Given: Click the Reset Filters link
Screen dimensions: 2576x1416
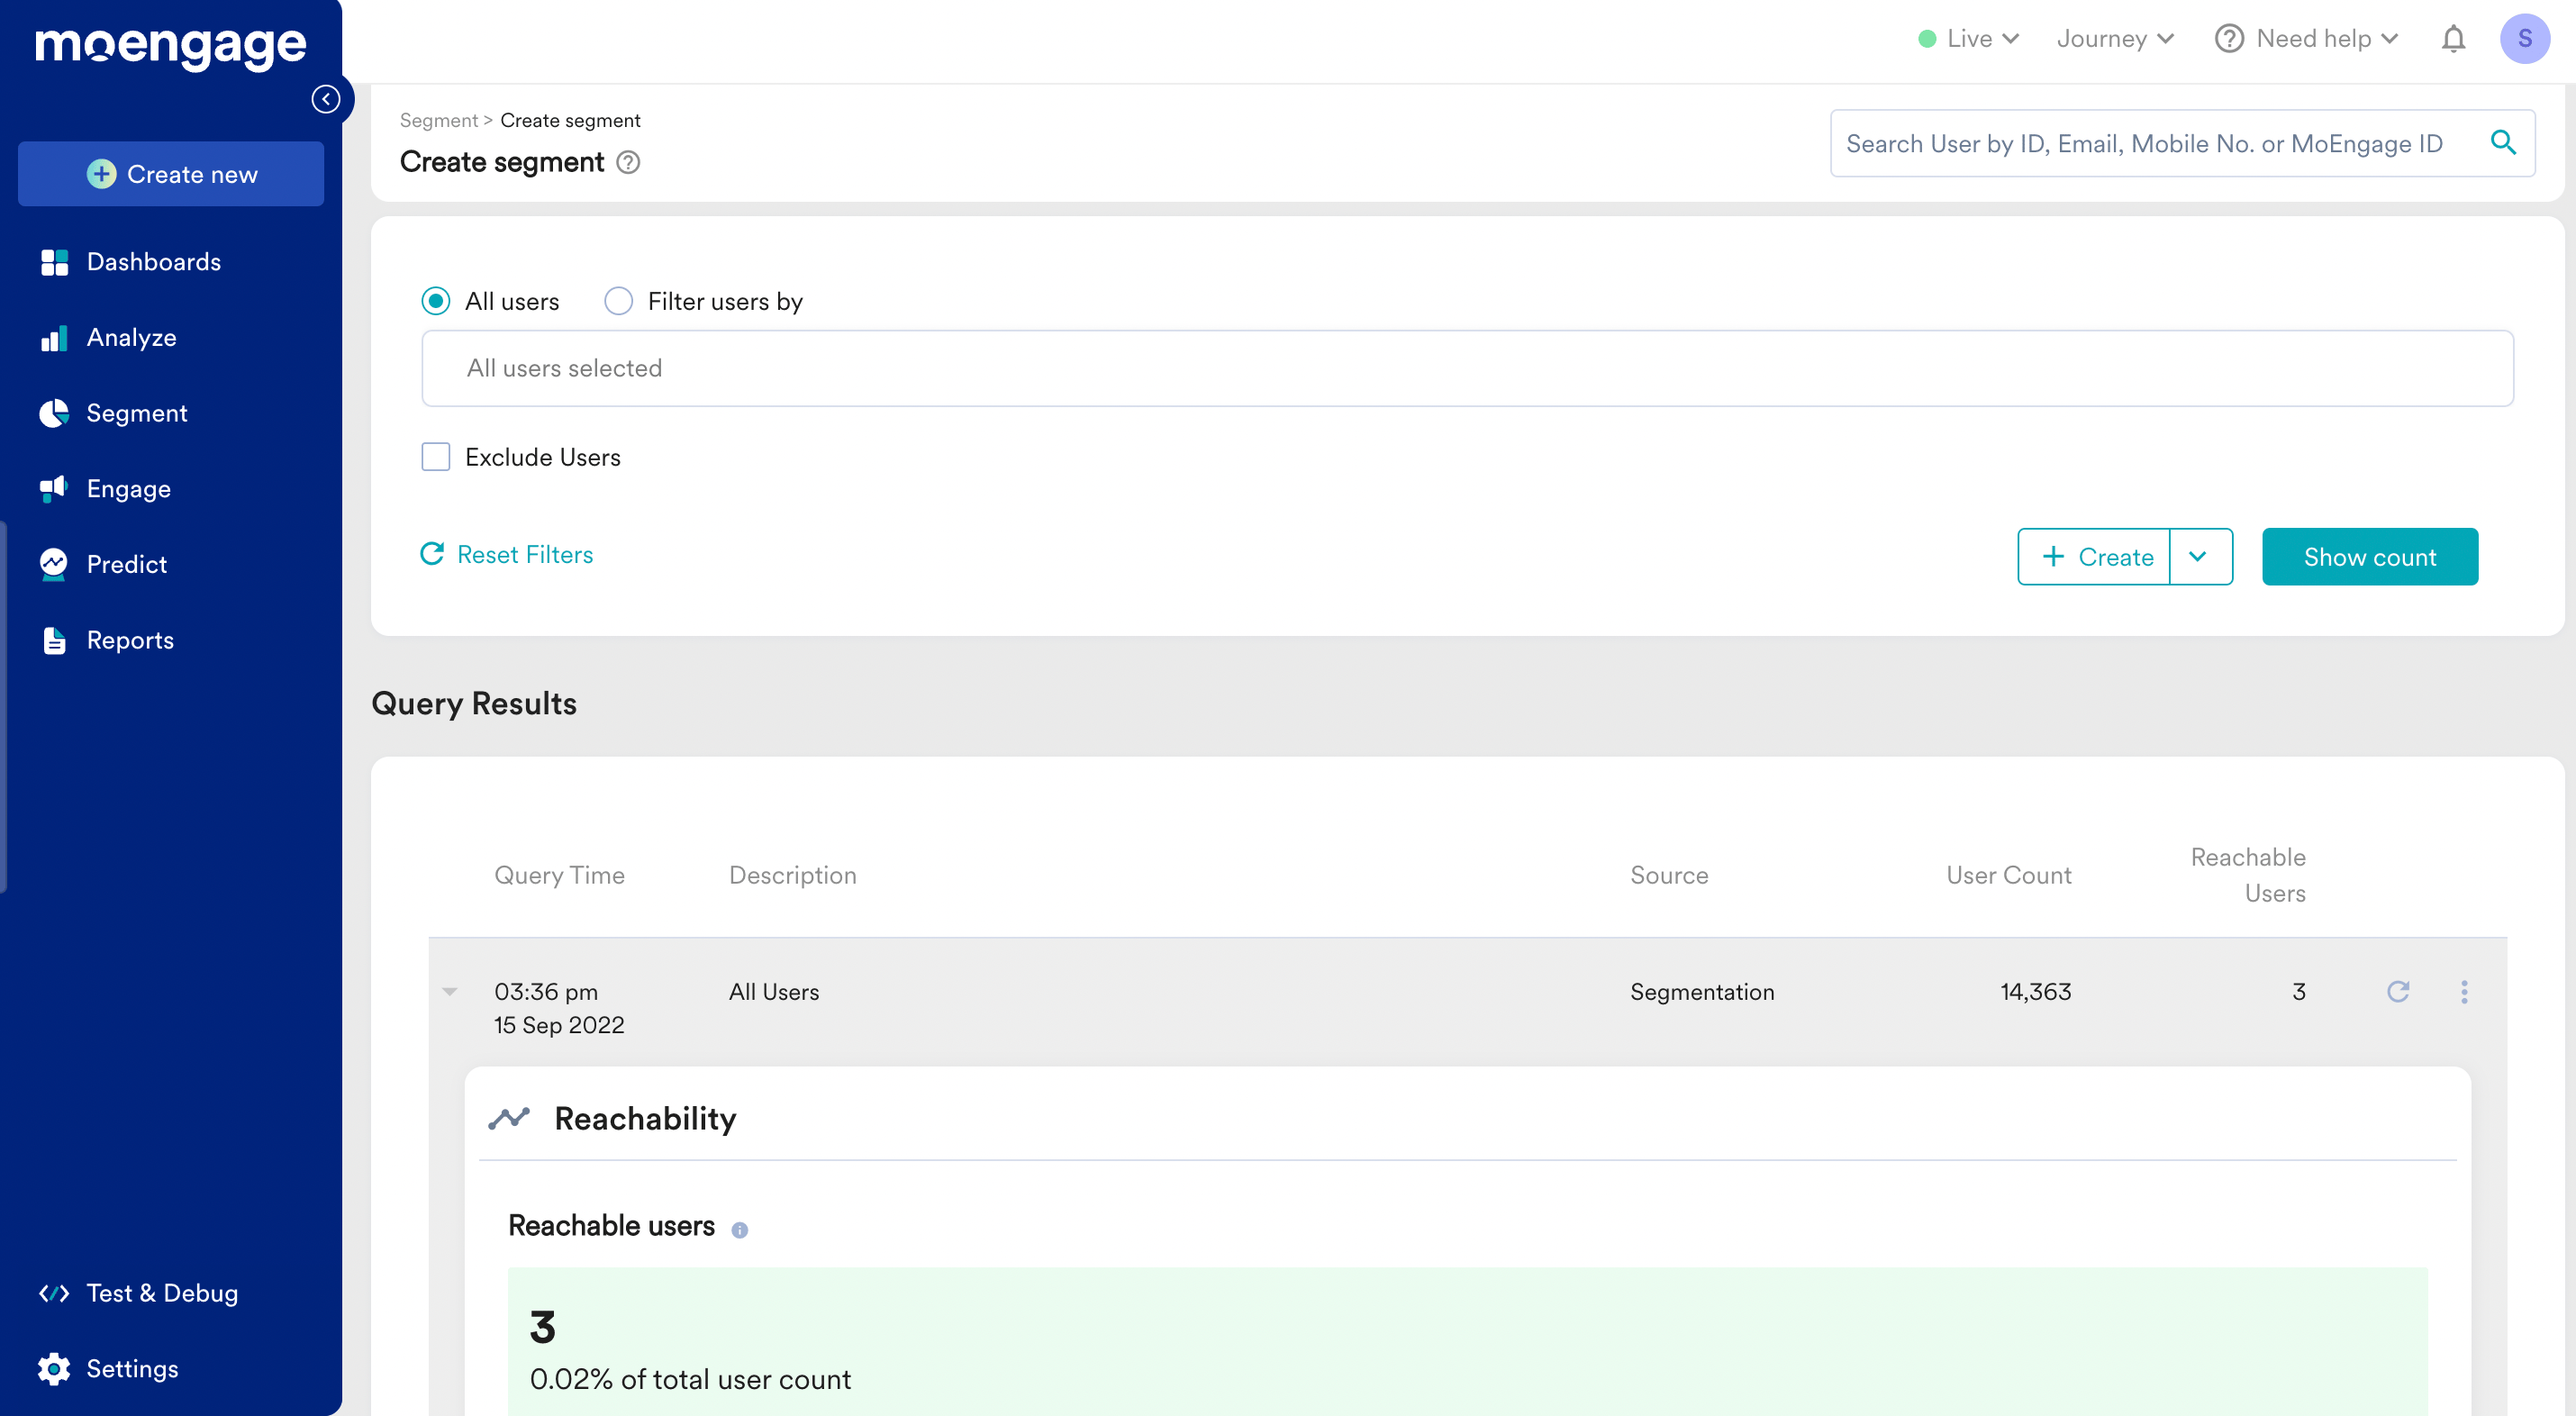Looking at the screenshot, I should pyautogui.click(x=507, y=555).
